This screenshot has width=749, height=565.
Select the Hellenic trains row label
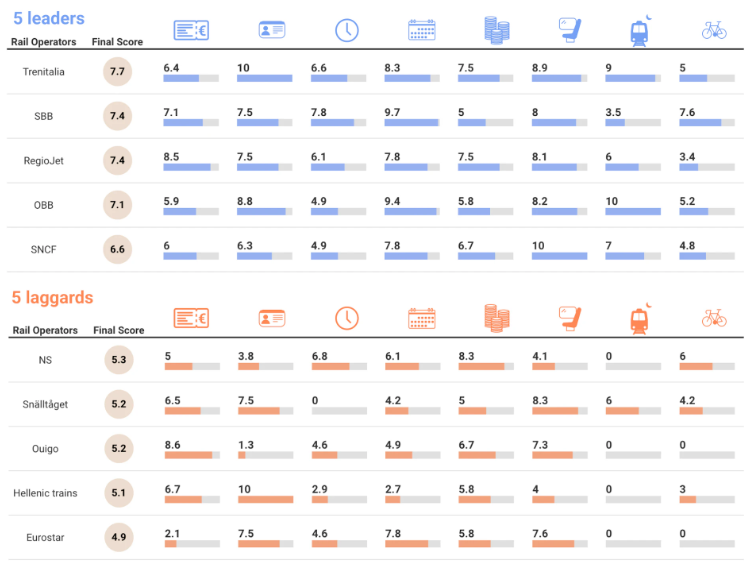point(45,493)
